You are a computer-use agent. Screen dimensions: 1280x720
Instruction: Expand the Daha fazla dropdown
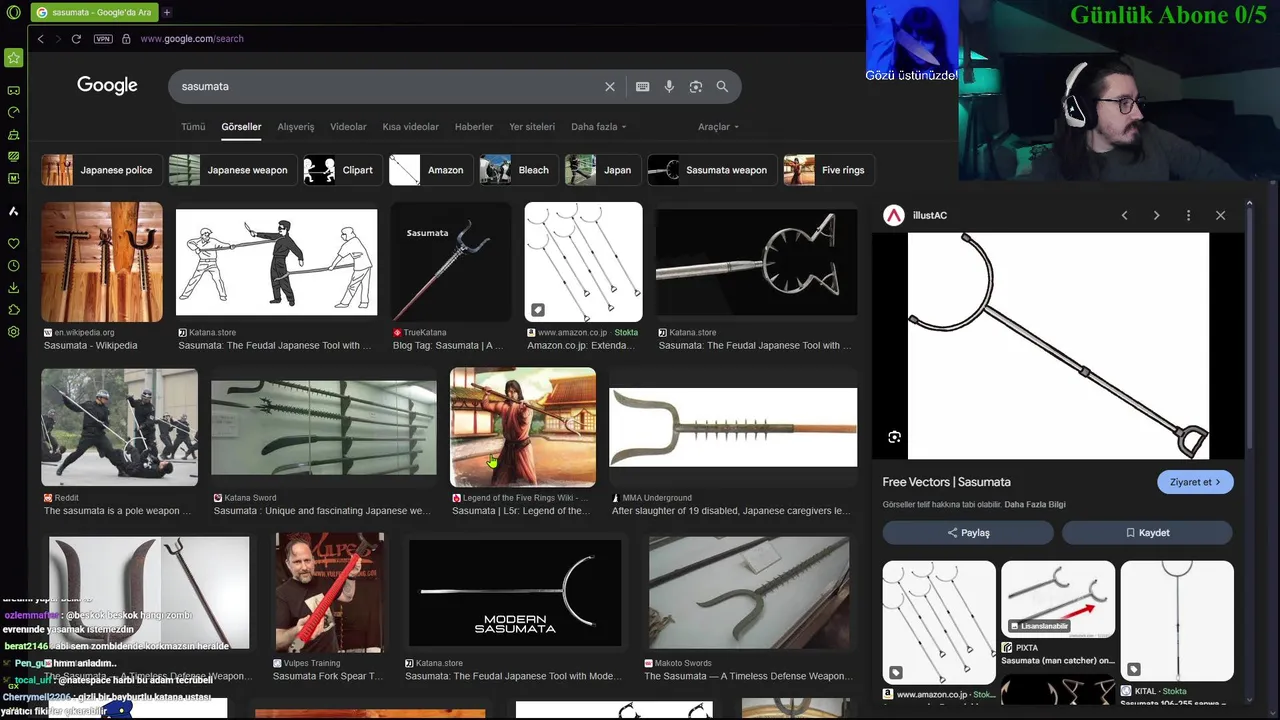pyautogui.click(x=599, y=127)
